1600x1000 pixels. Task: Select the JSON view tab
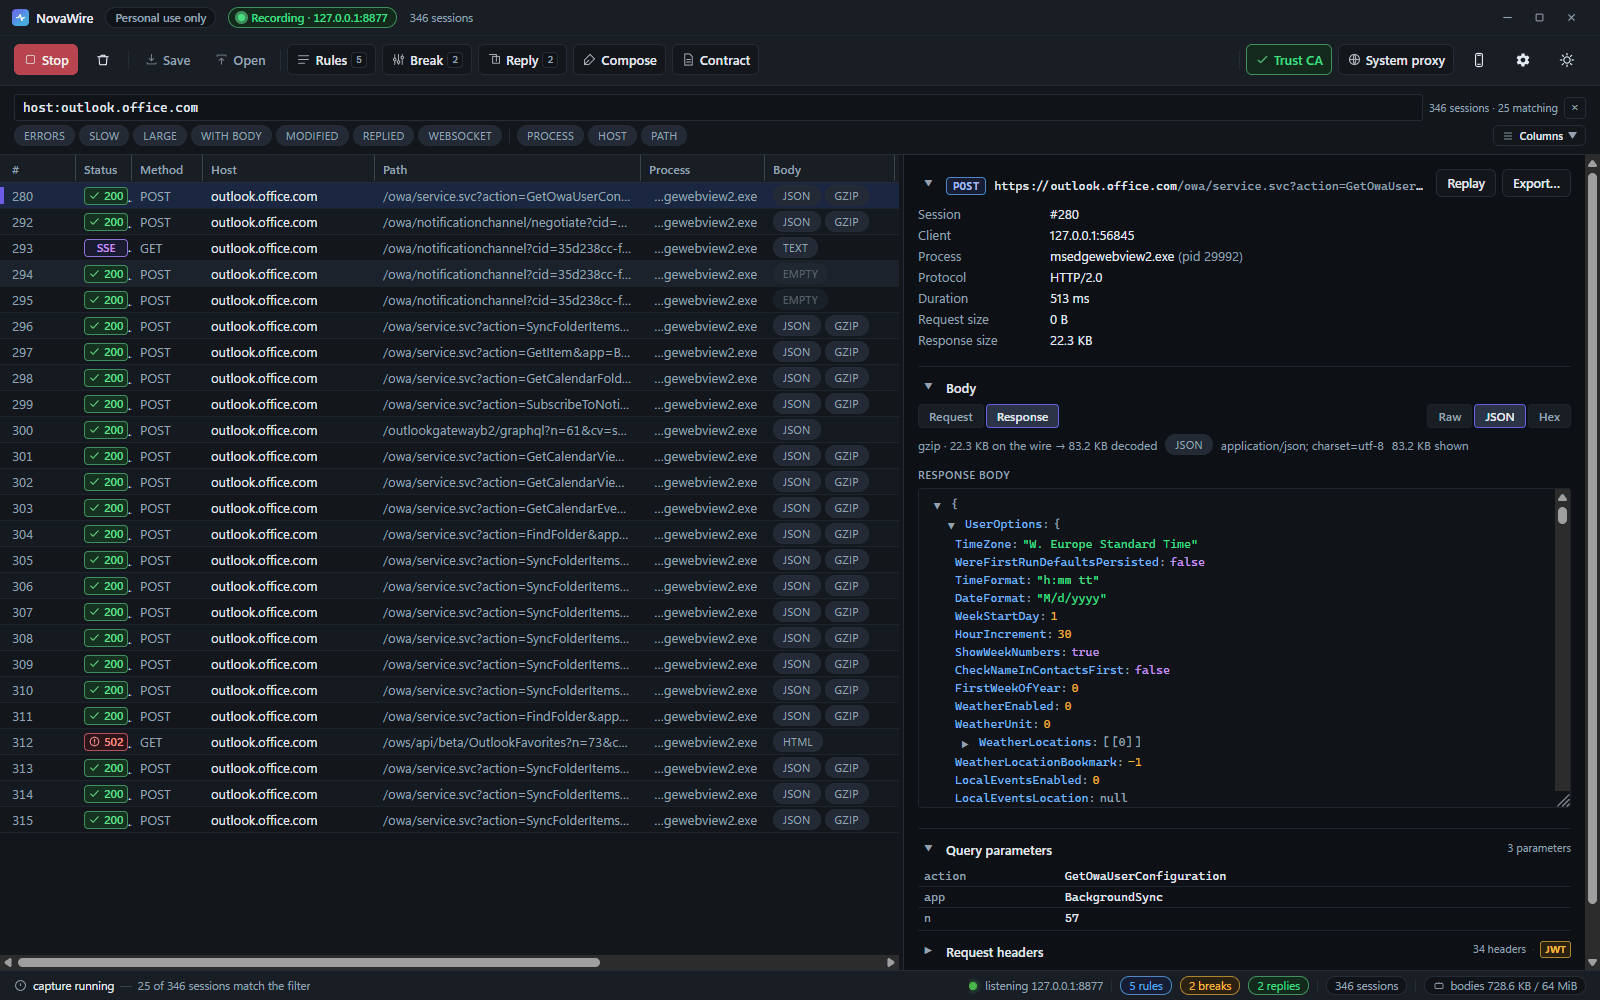(1499, 417)
